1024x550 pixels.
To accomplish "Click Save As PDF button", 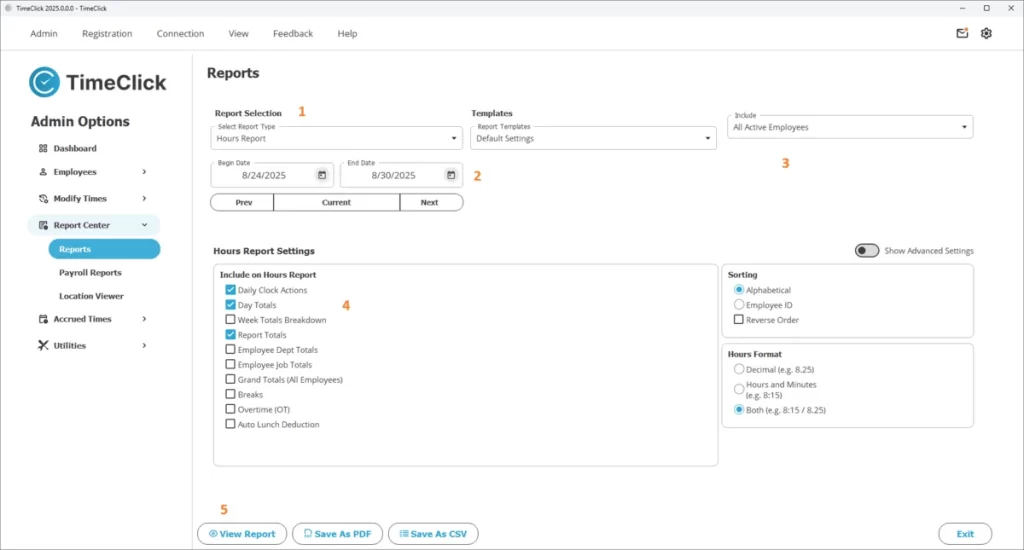I will pos(337,534).
